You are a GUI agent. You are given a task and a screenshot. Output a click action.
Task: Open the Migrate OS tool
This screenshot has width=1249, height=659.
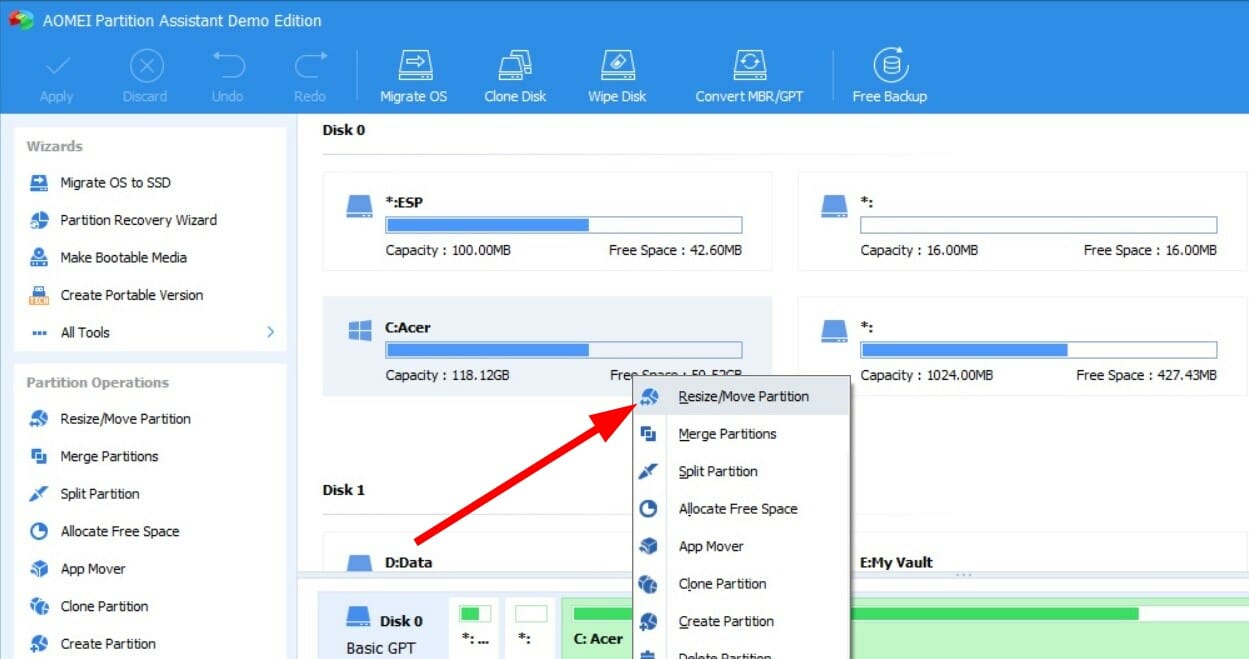pos(414,77)
